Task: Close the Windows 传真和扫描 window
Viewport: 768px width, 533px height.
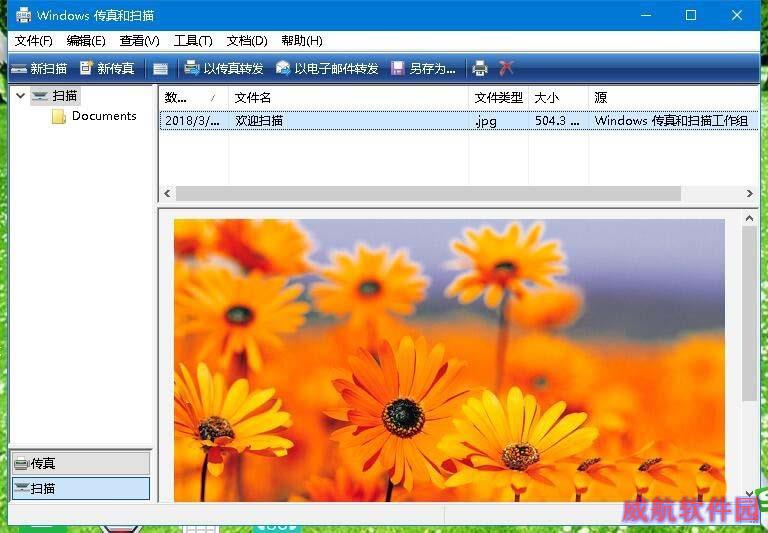Action: [737, 15]
